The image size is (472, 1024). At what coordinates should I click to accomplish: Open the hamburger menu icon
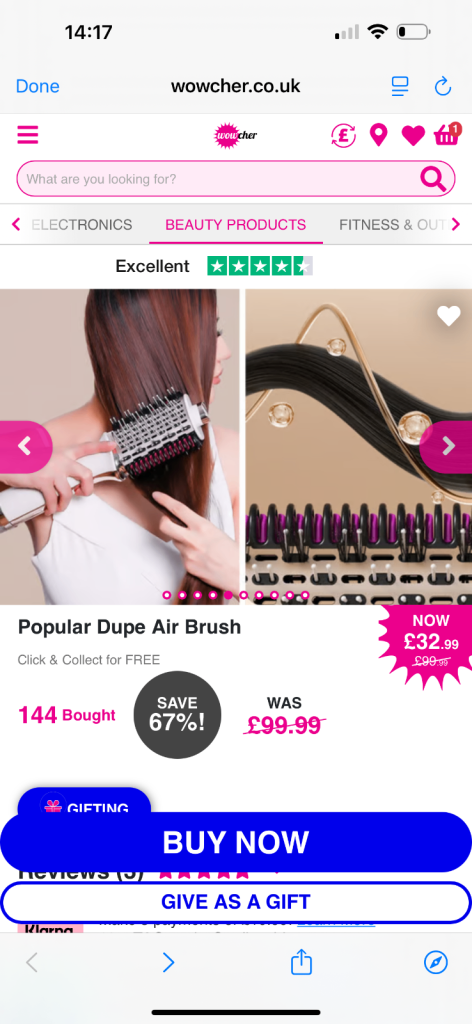click(x=27, y=135)
